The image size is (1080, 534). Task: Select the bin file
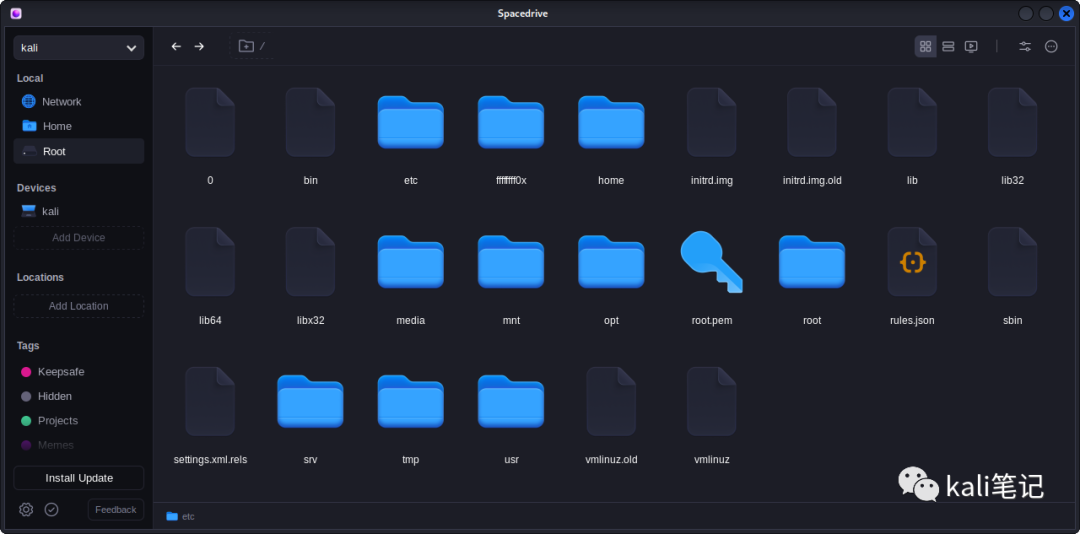tap(311, 122)
